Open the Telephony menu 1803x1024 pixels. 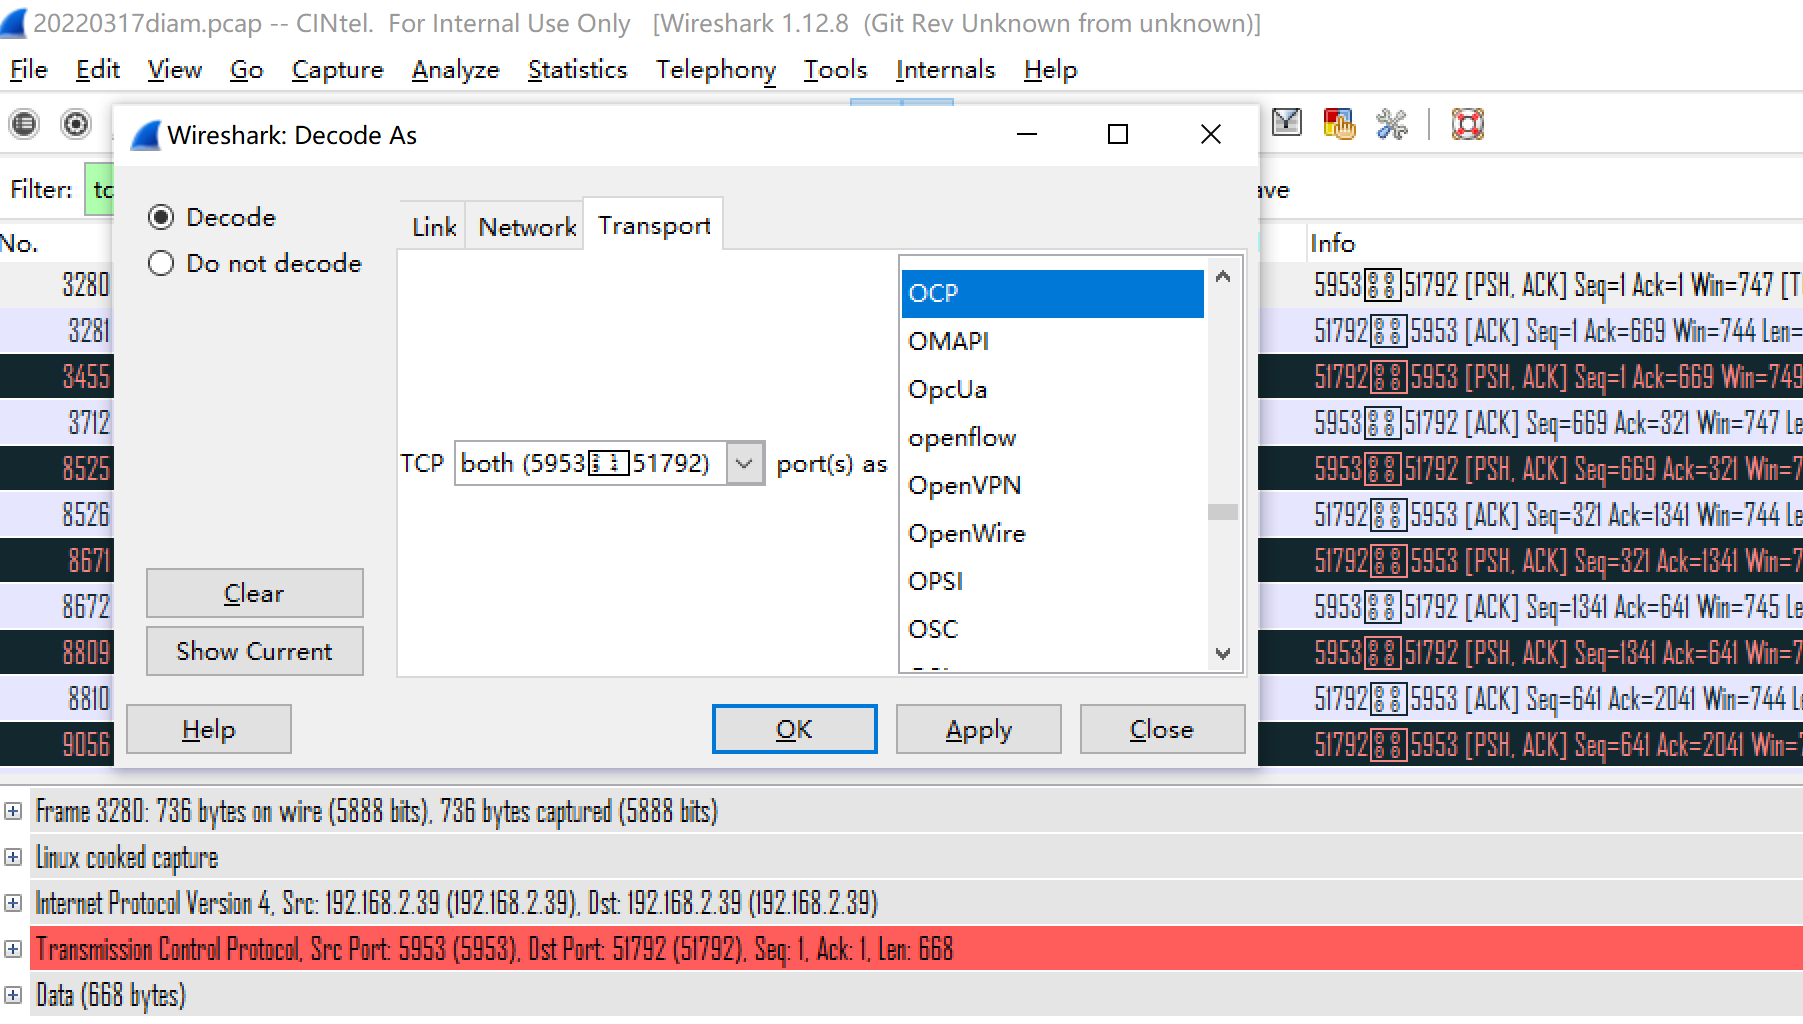(x=716, y=70)
